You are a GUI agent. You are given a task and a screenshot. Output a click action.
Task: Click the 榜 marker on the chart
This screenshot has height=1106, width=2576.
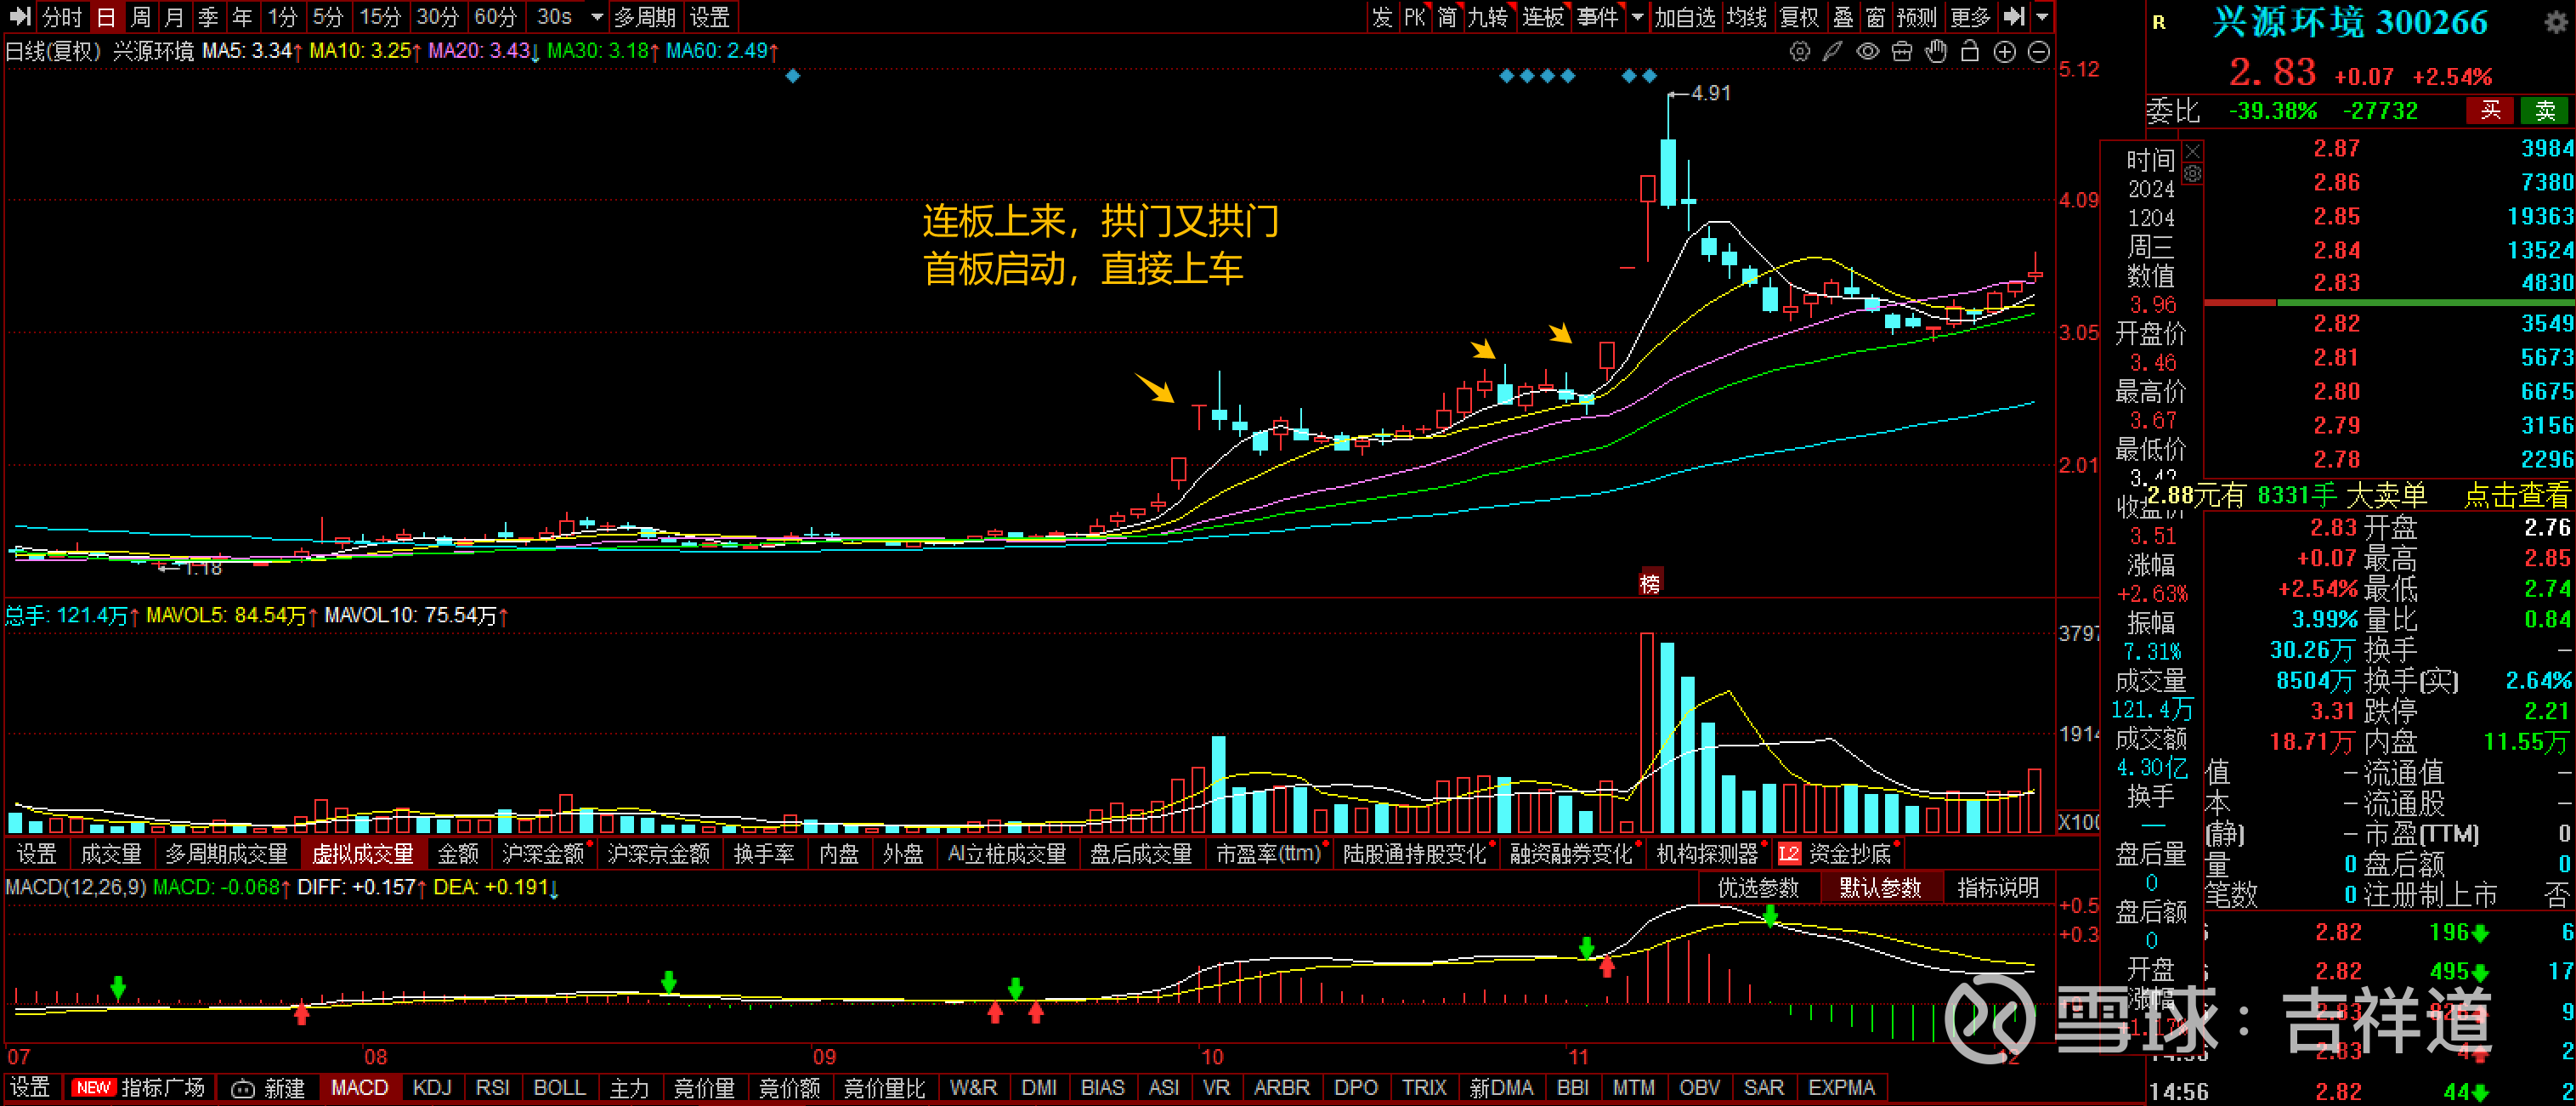[1650, 582]
